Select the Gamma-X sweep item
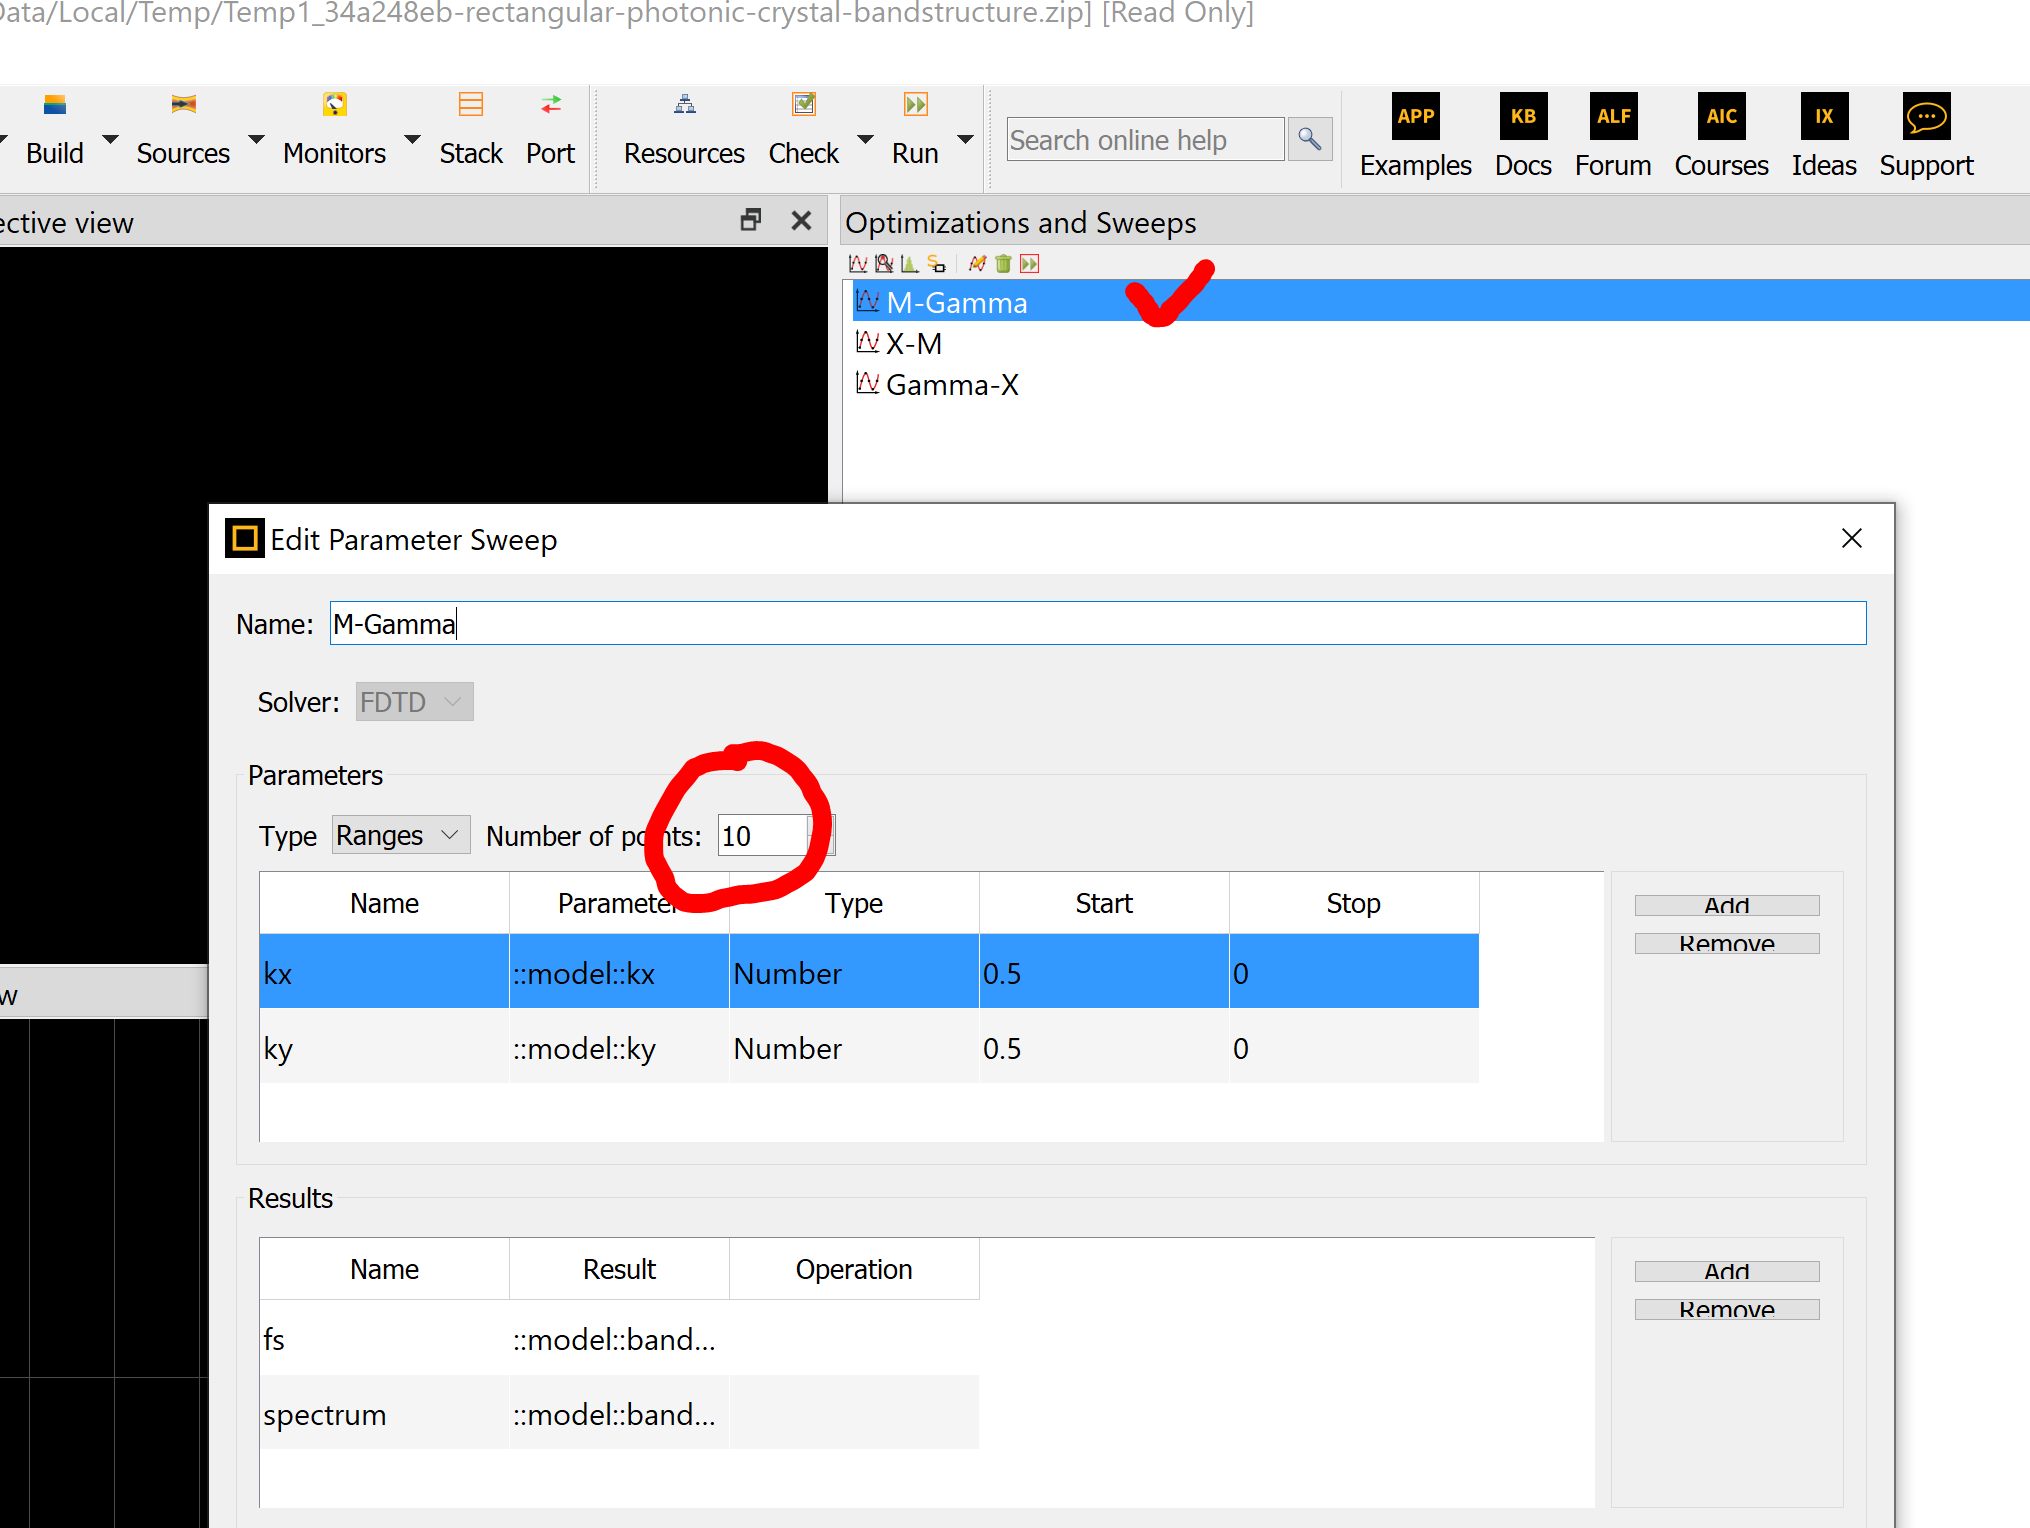2030x1528 pixels. [x=951, y=385]
